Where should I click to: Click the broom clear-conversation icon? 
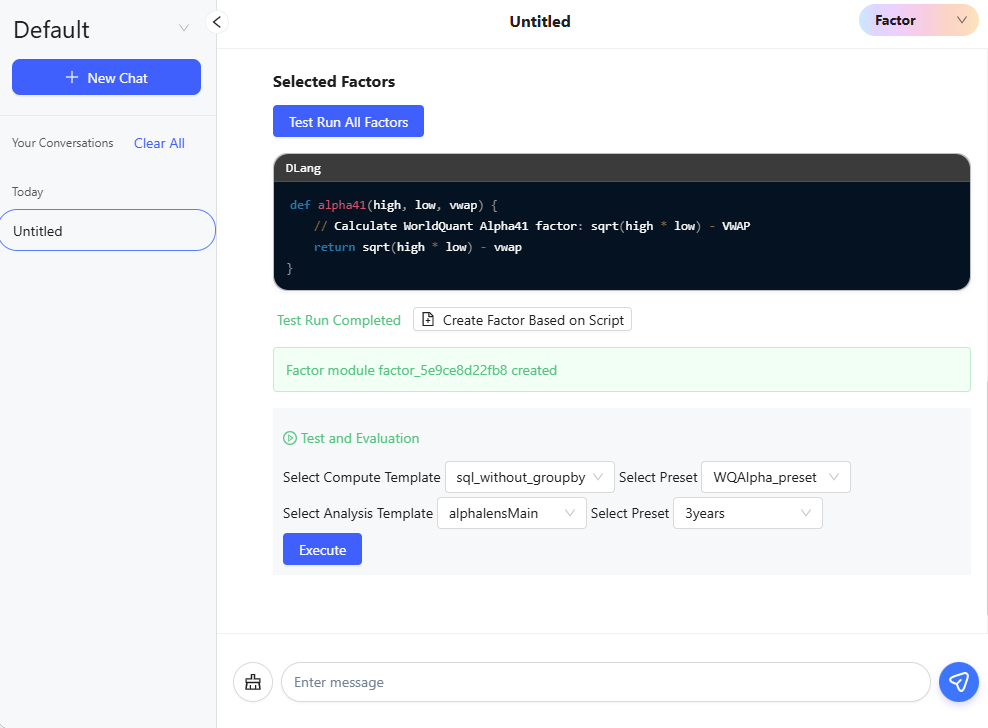(x=252, y=682)
